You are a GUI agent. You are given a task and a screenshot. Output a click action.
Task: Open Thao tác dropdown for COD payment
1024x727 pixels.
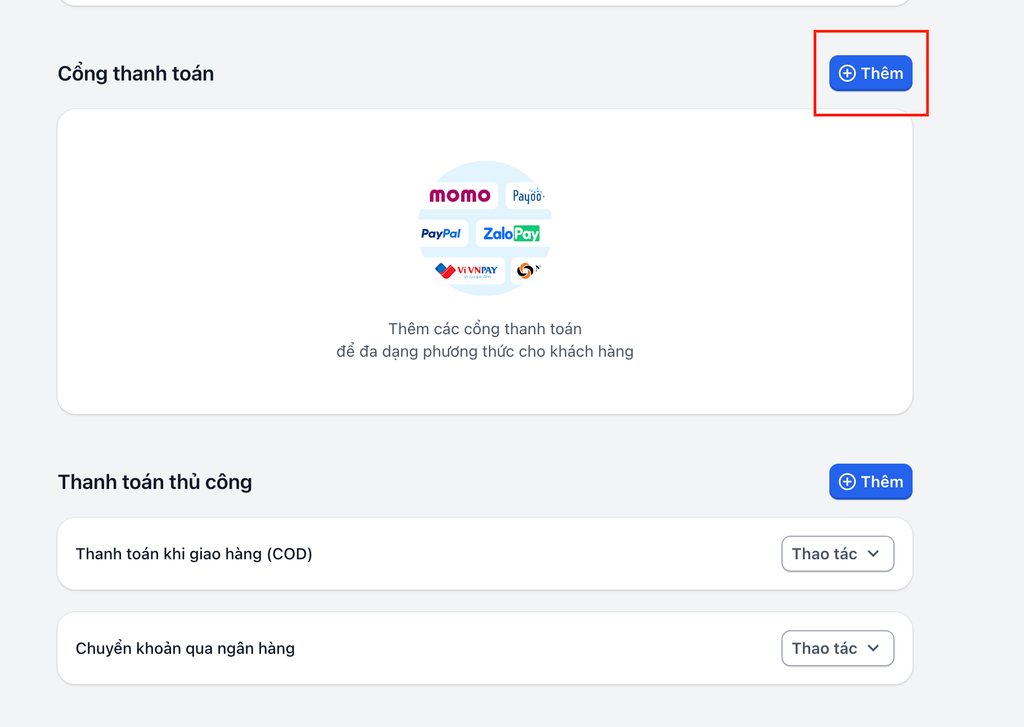837,554
